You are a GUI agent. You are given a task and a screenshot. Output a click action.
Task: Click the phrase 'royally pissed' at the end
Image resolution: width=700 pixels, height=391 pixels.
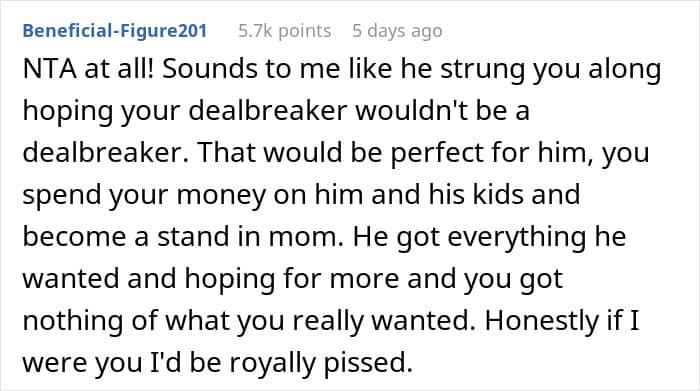(321, 364)
